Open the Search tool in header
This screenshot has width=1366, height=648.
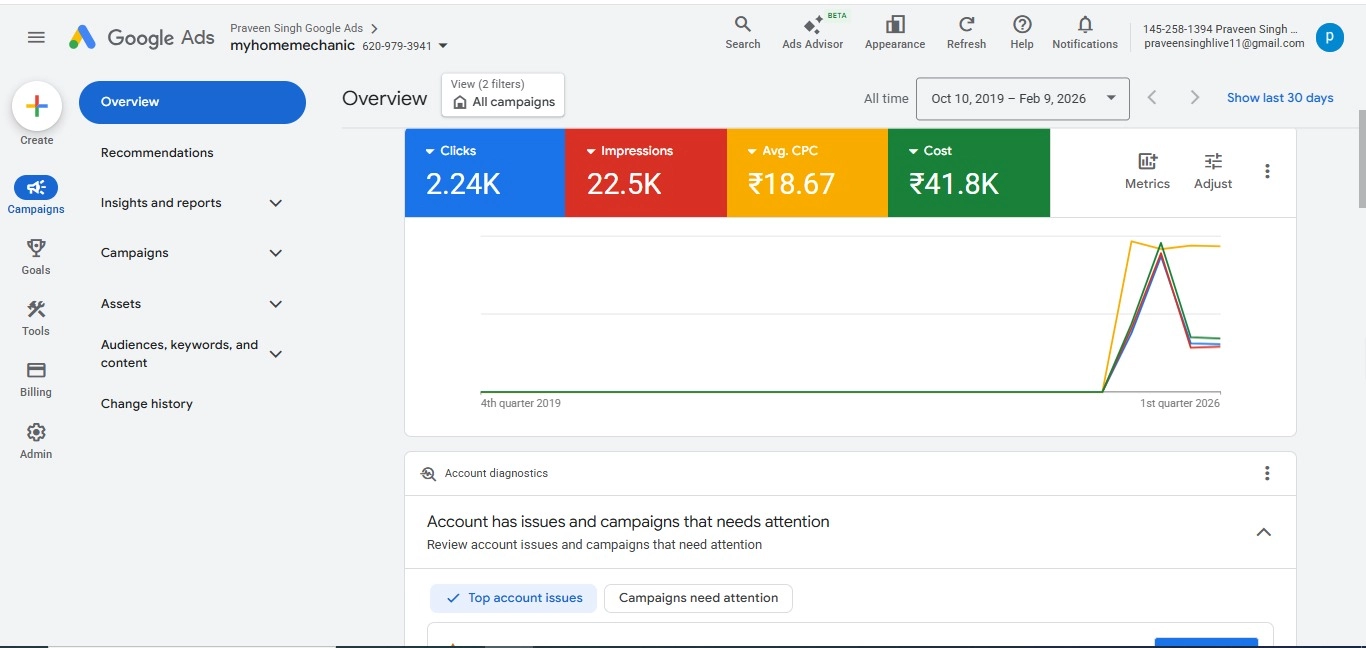pos(742,31)
